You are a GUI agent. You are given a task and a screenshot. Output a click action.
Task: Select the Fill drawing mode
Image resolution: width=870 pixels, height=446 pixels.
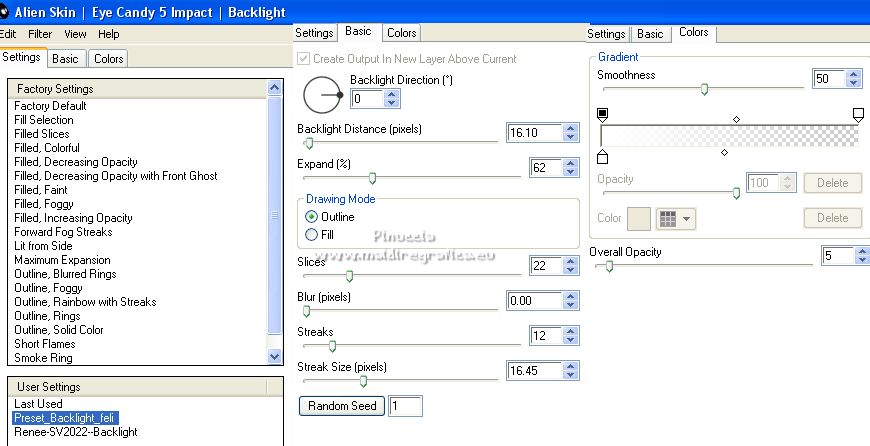pos(312,235)
